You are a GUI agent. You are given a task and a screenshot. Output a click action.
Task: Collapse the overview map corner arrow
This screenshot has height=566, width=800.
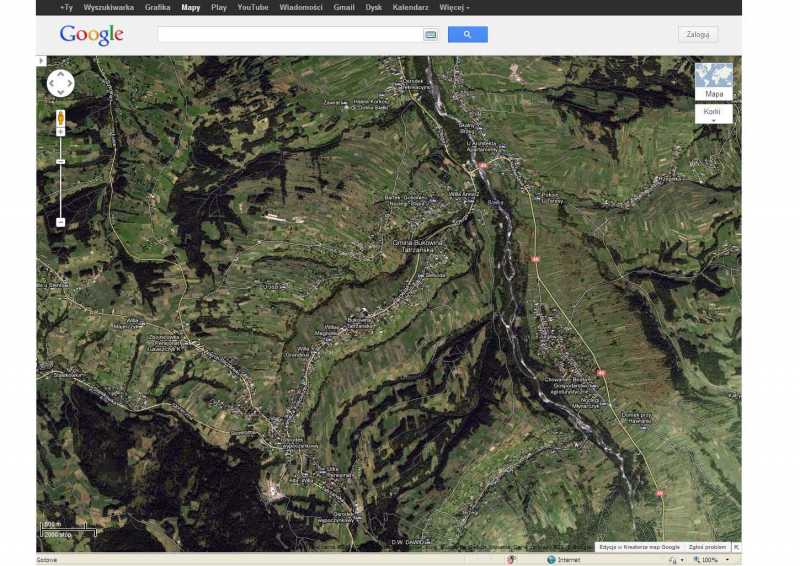point(736,547)
